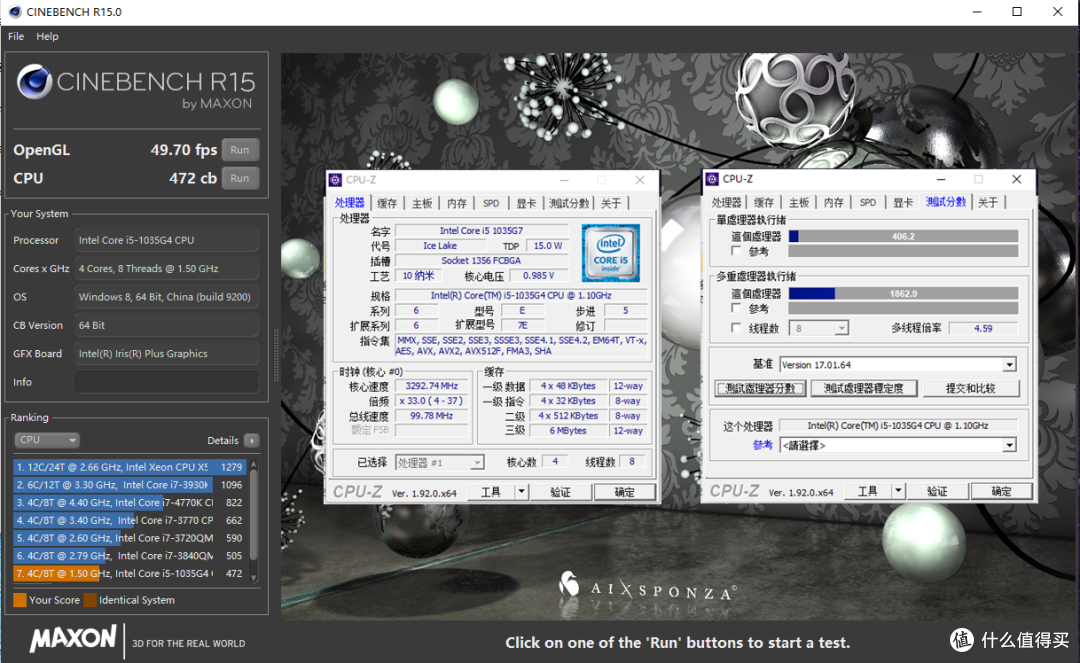
Task: Click single-thread score bar 406.2
Action: tap(903, 236)
